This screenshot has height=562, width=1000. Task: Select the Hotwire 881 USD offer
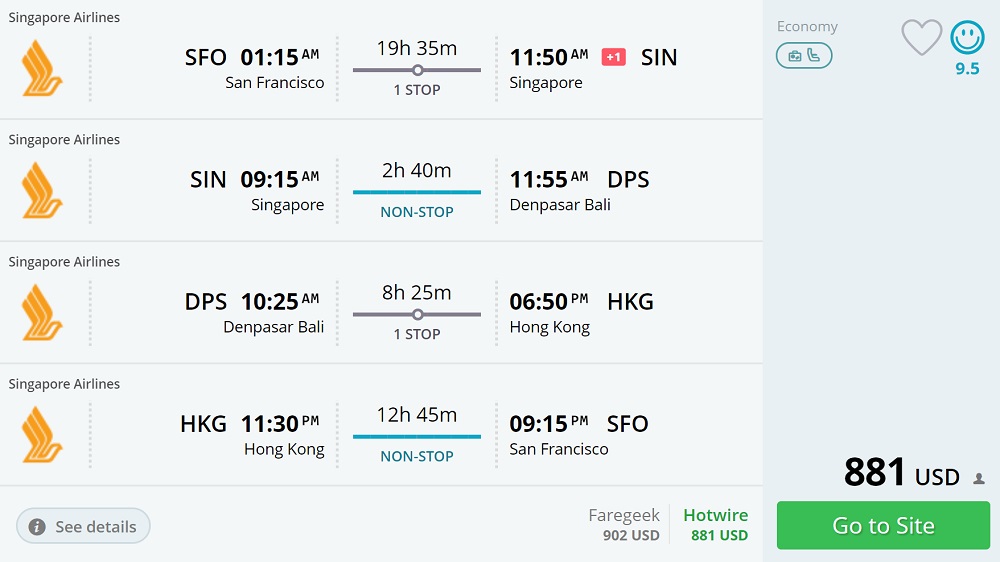click(715, 525)
